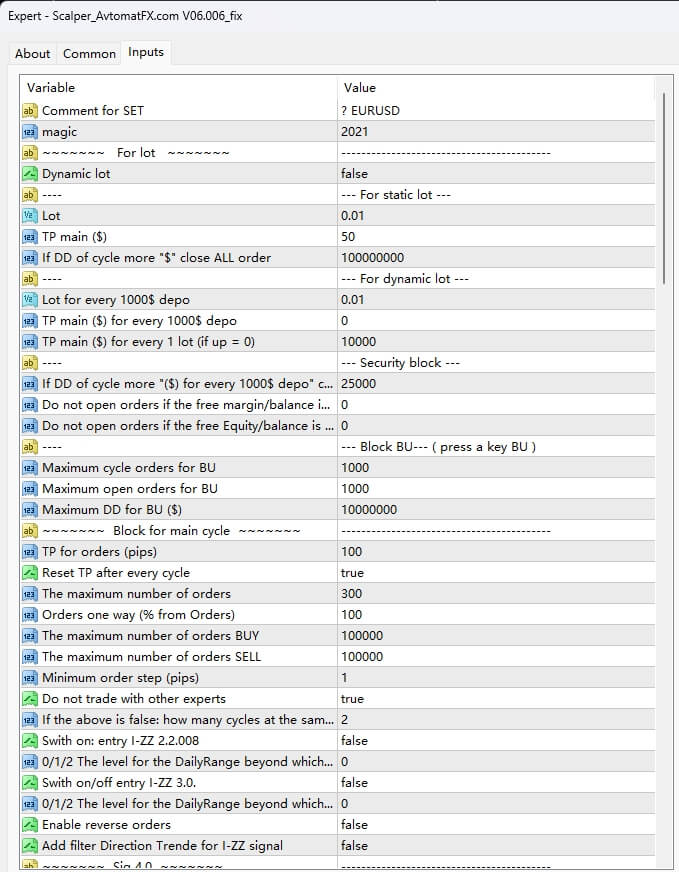This screenshot has height=872, width=679.
Task: Edit the value 100000000 for DD close ALL order
Action: [x=496, y=258]
